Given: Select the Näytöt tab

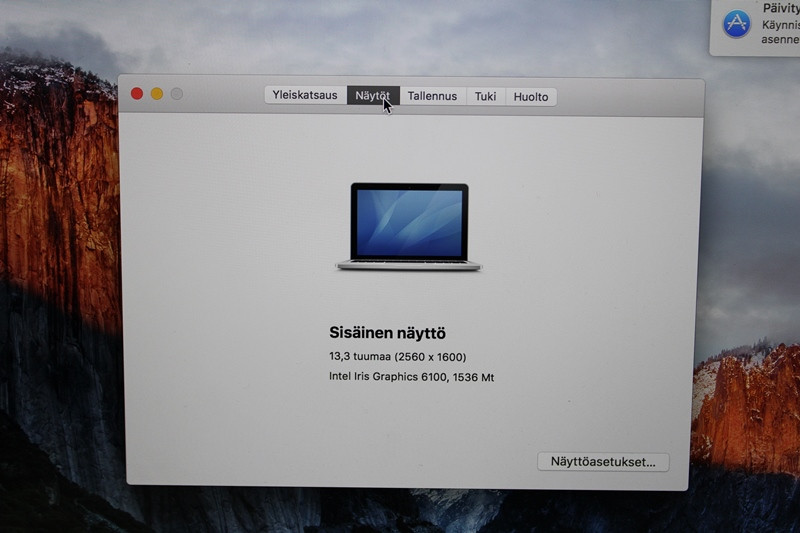Looking at the screenshot, I should click(x=373, y=95).
